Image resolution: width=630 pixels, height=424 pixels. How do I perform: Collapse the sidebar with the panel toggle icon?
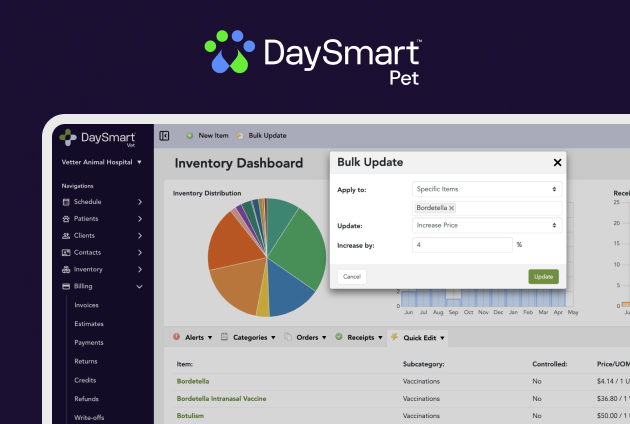click(164, 136)
